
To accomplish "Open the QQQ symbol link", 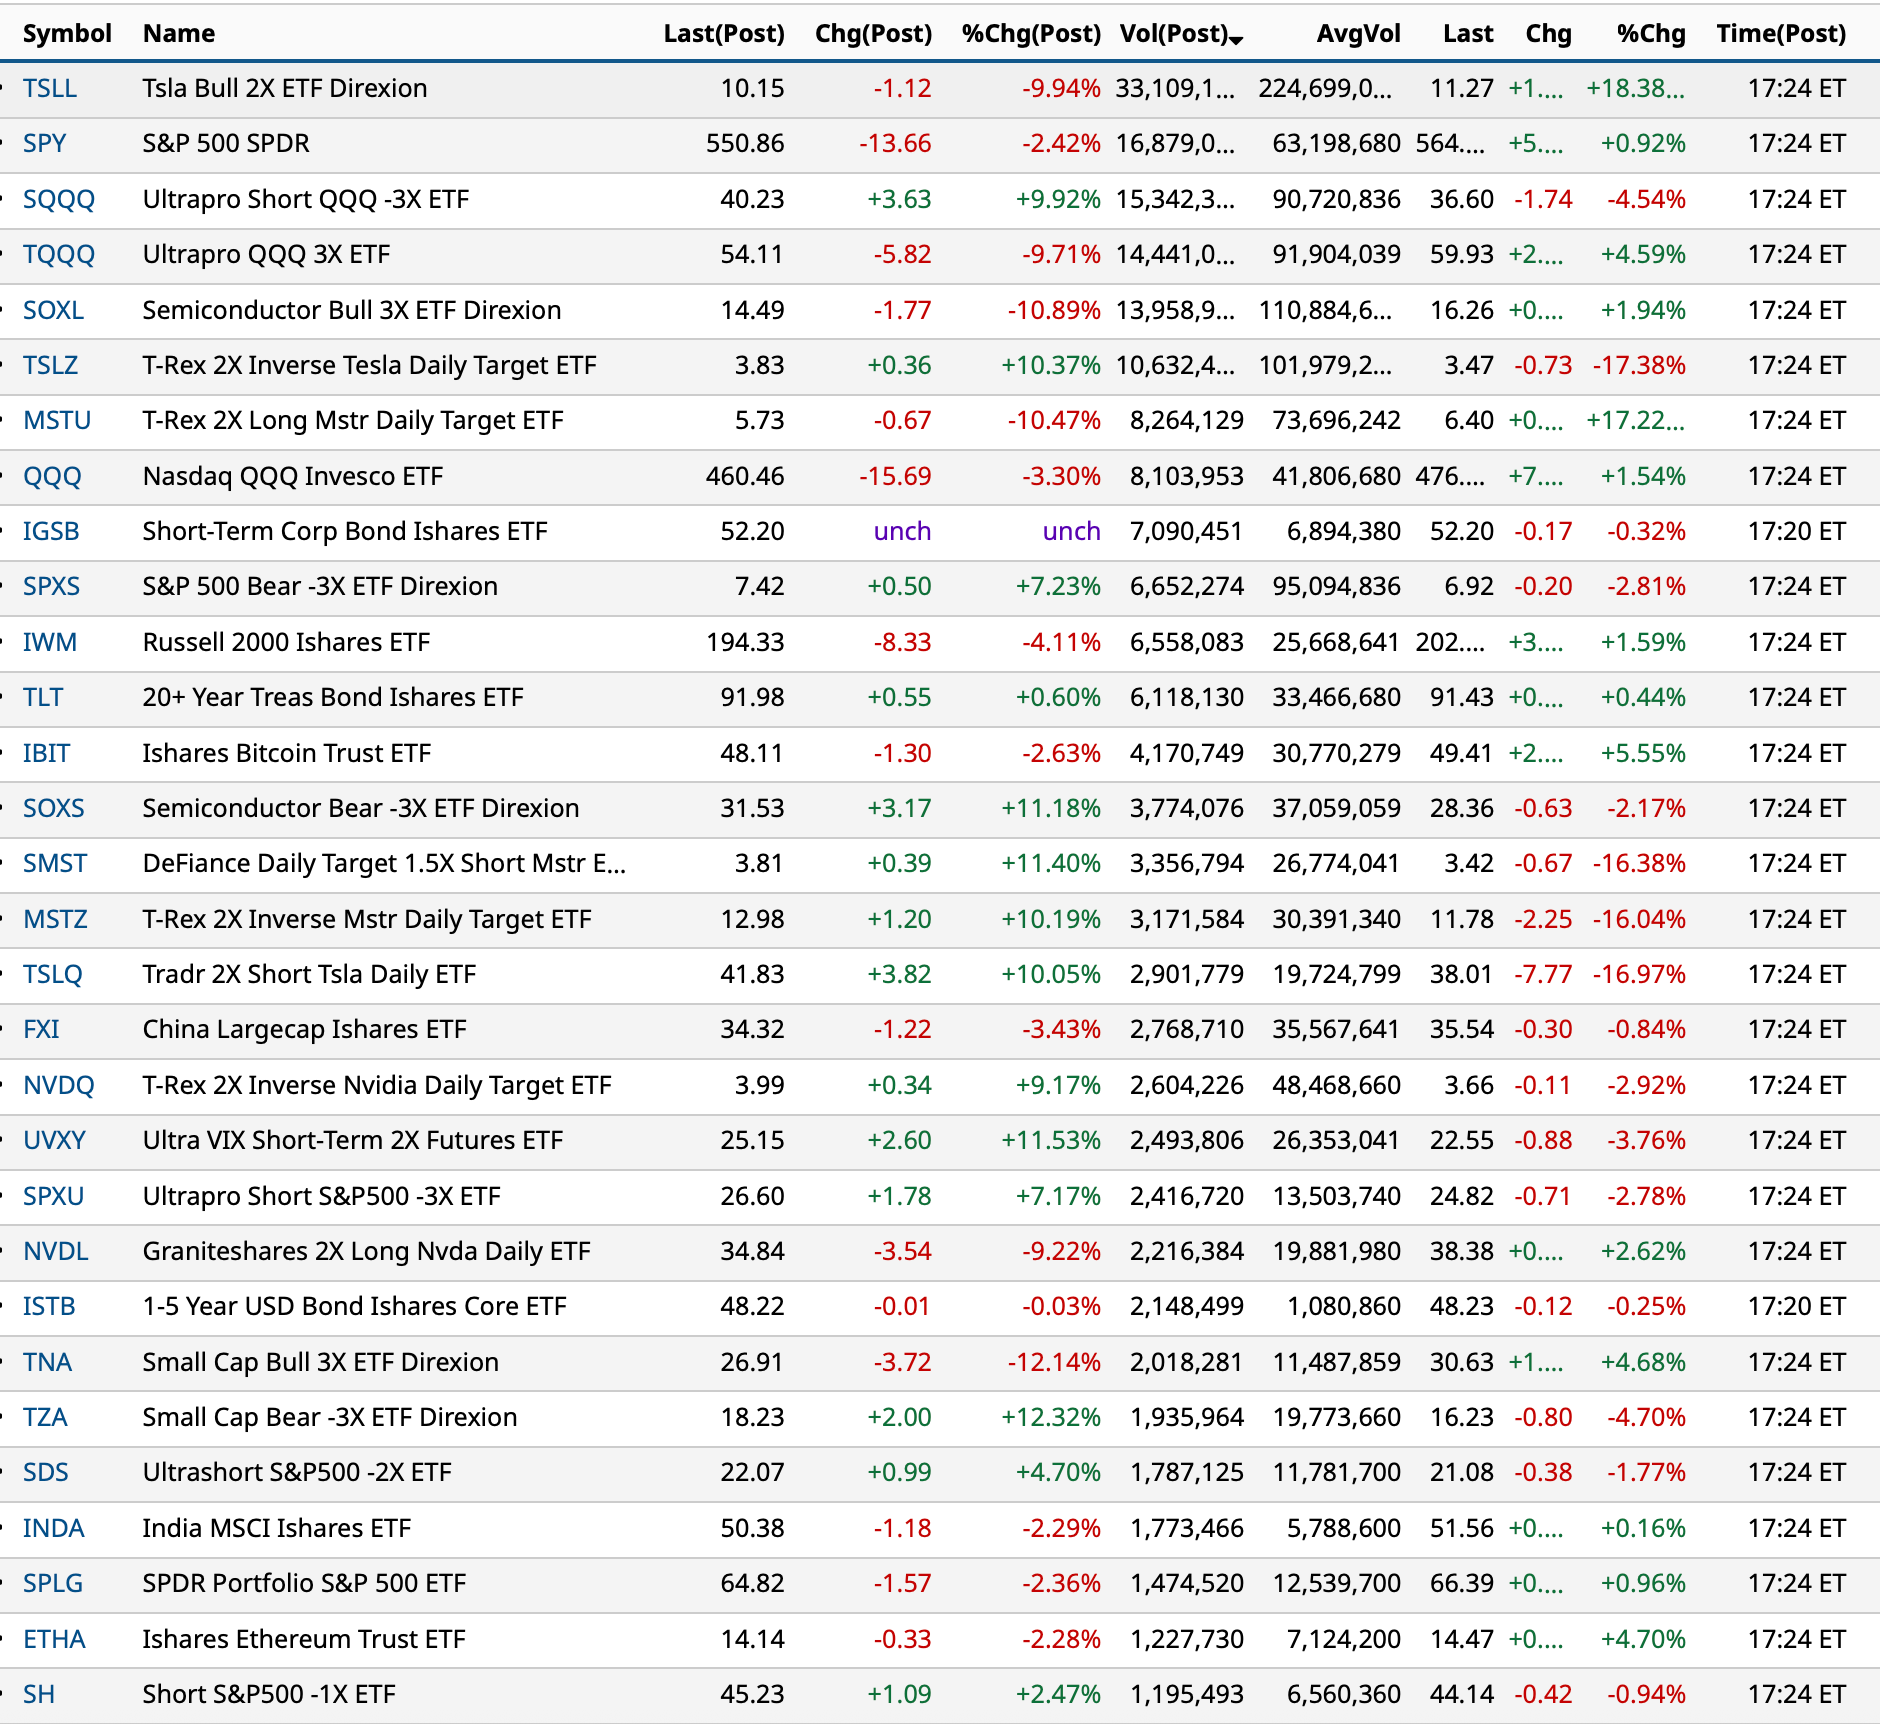I will (52, 477).
